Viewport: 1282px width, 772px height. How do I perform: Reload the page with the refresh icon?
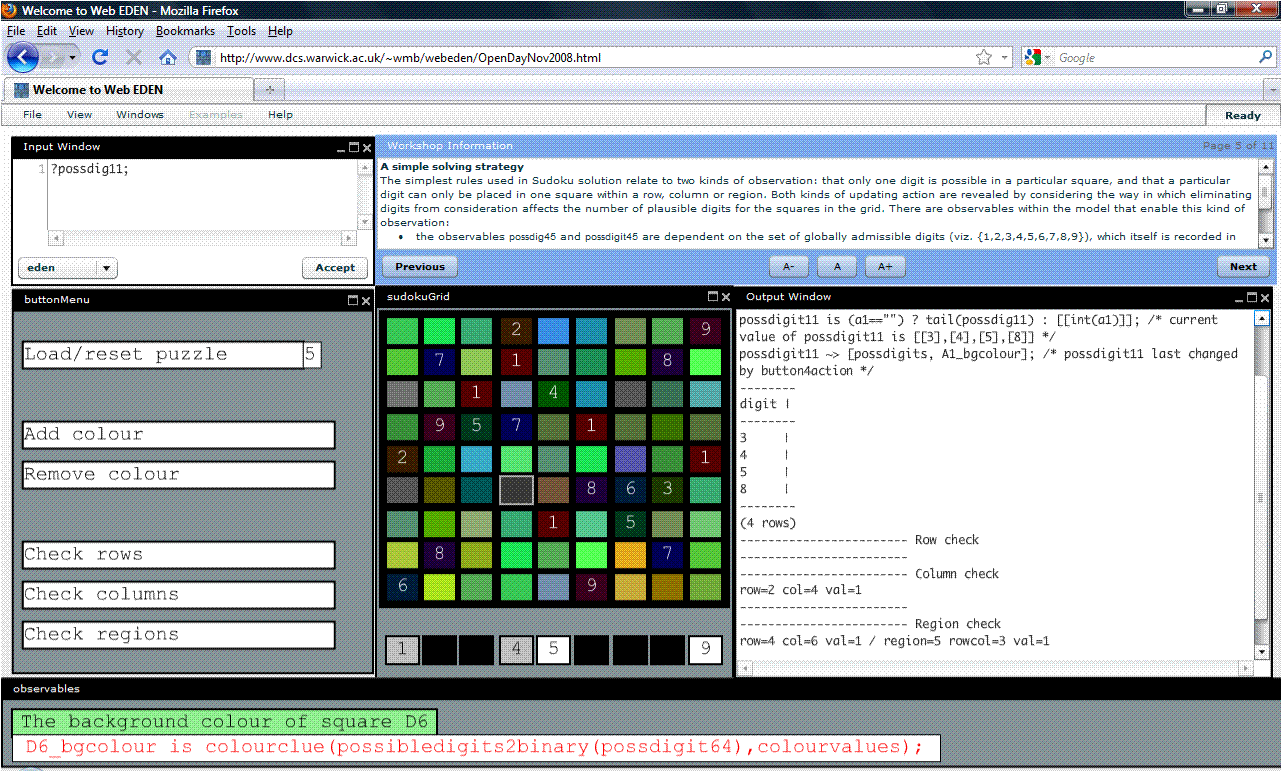tap(100, 58)
